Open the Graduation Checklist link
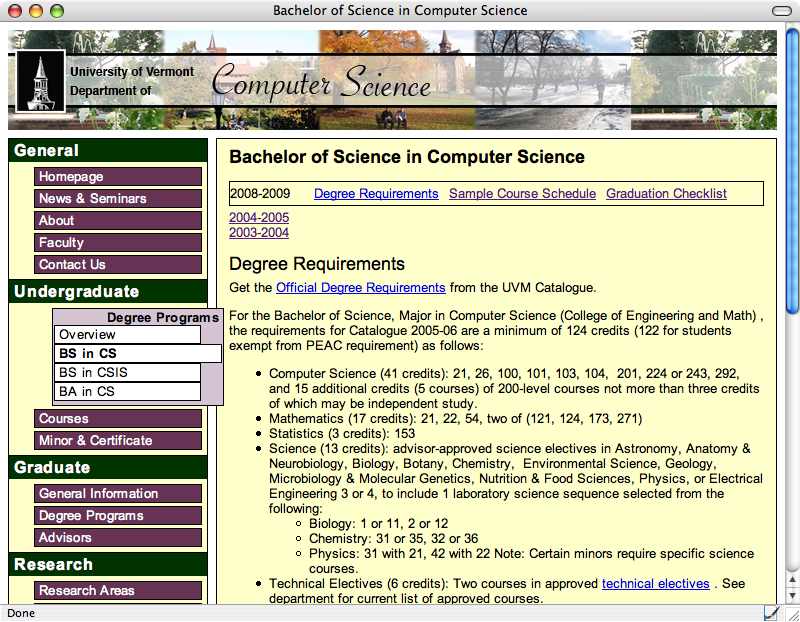This screenshot has width=800, height=622. [666, 194]
